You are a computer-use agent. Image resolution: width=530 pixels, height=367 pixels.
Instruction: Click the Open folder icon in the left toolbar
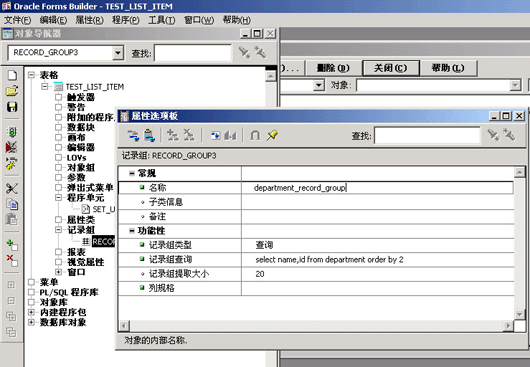pos(12,91)
